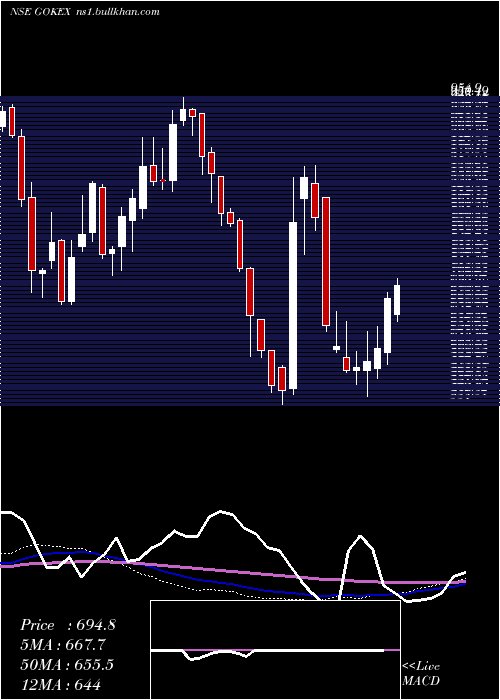500x700 pixels.
Task: Click the <<Live MACD label
Action: pos(421,673)
